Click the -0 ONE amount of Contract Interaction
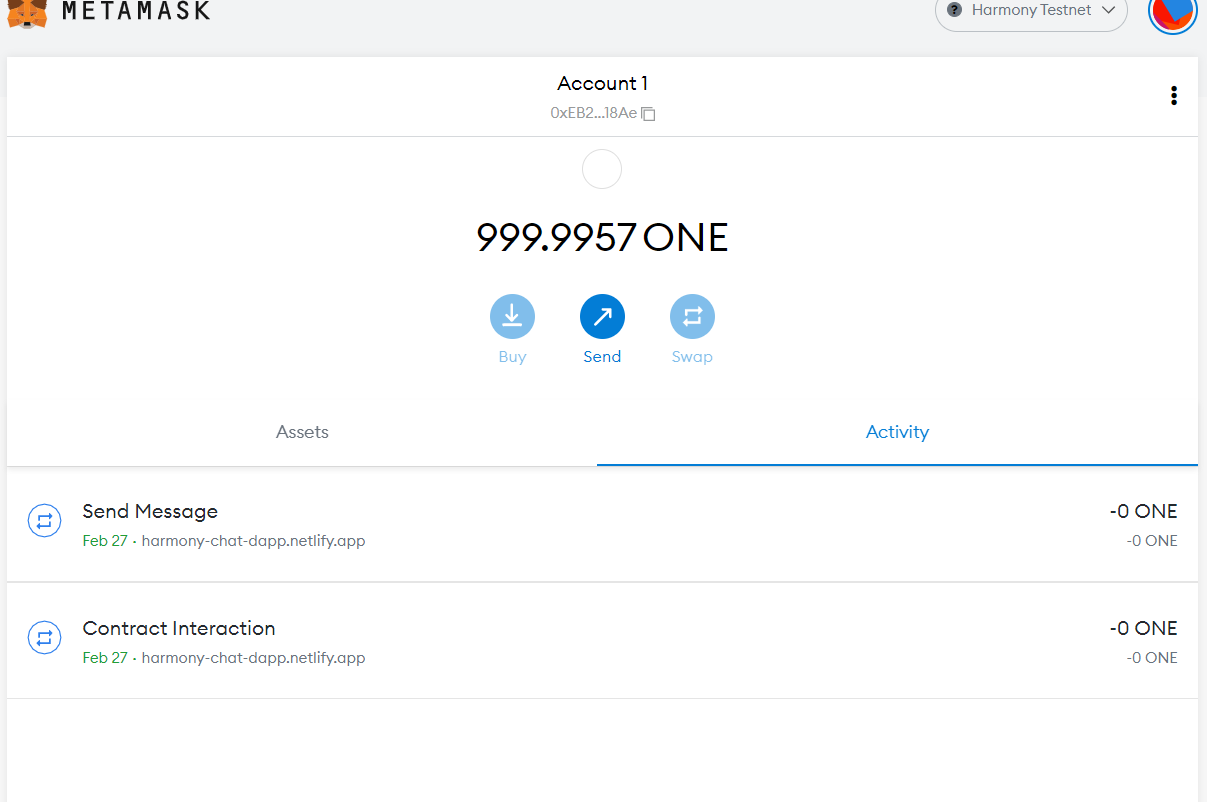The height and width of the screenshot is (802, 1207). tap(1143, 628)
